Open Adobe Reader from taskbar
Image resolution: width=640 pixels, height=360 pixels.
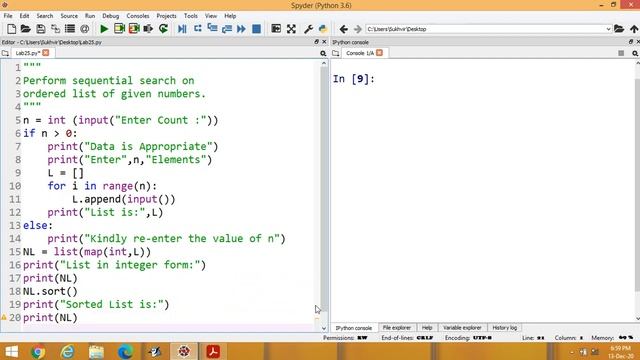click(x=213, y=351)
